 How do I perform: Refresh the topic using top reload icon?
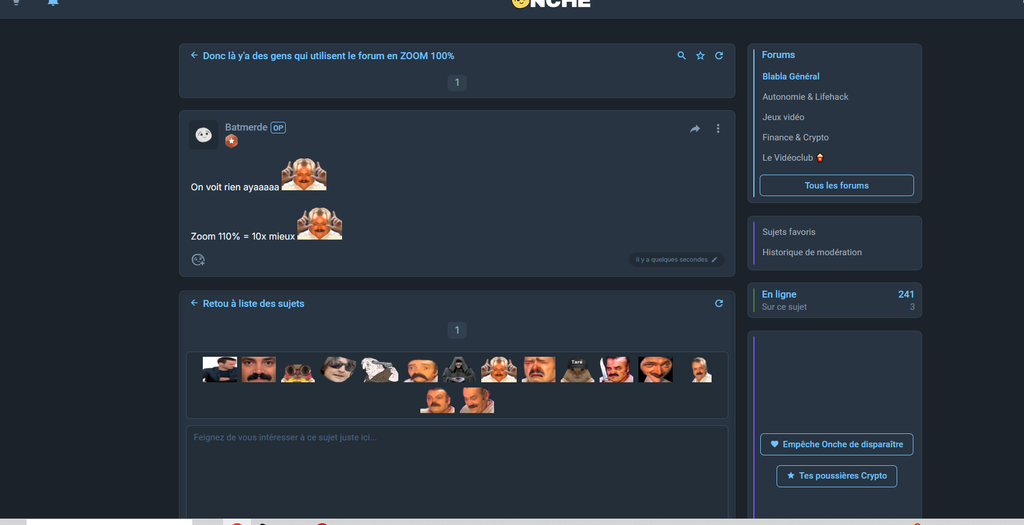(719, 56)
